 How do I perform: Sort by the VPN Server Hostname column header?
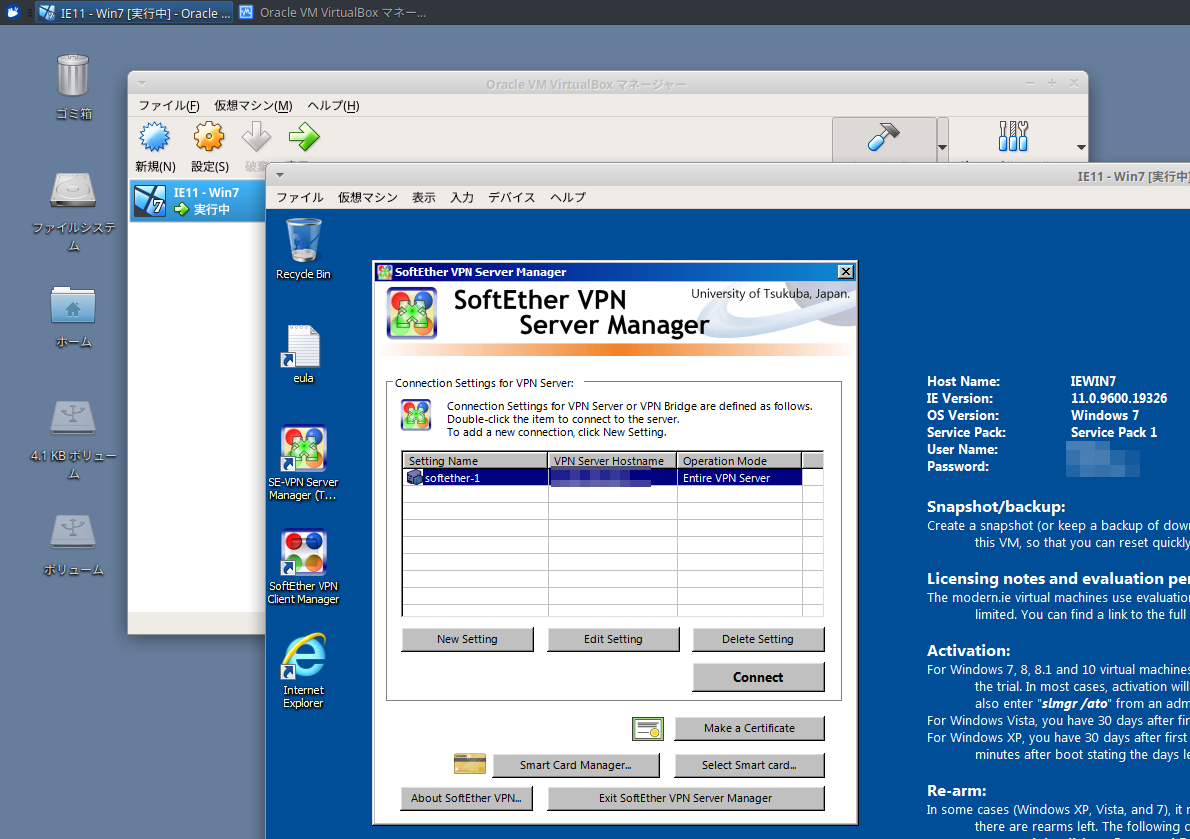(612, 460)
